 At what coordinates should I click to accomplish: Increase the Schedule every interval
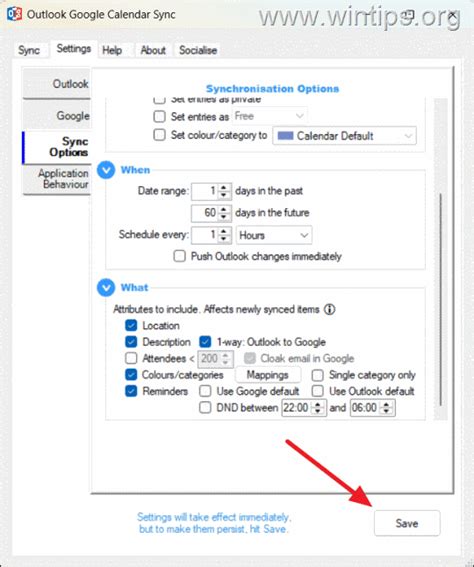coord(224,231)
